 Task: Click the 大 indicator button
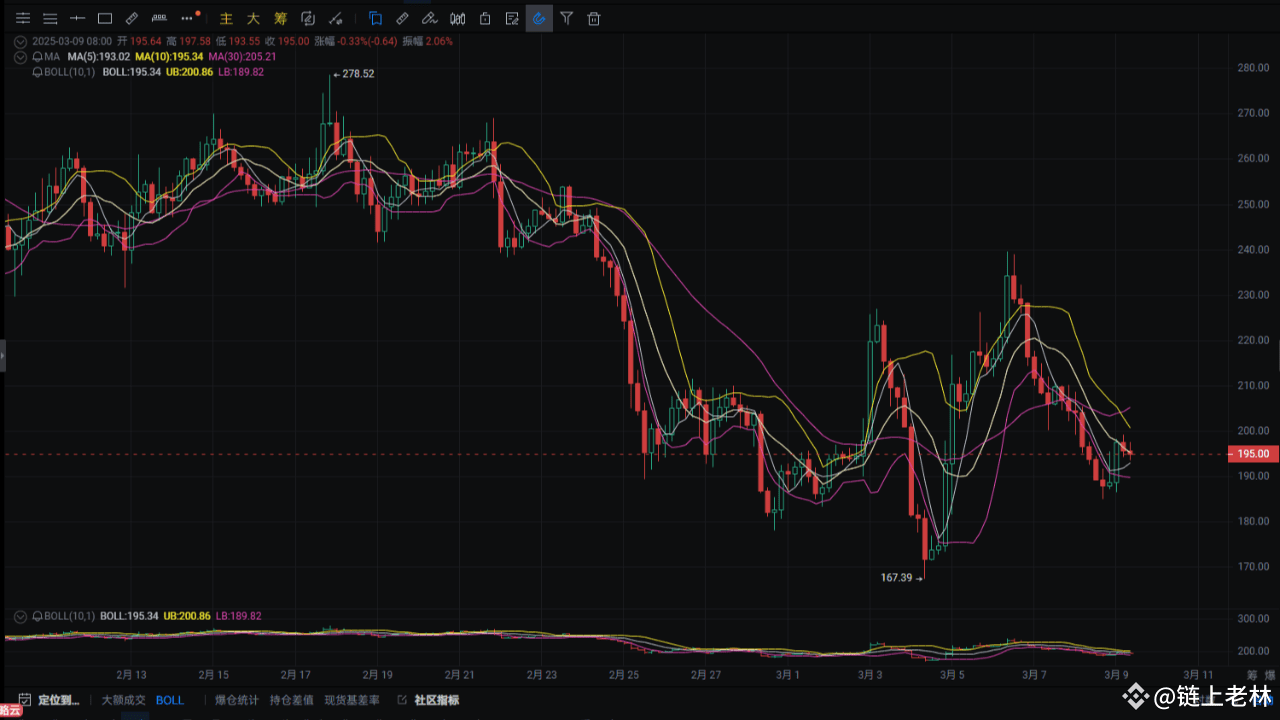point(253,18)
